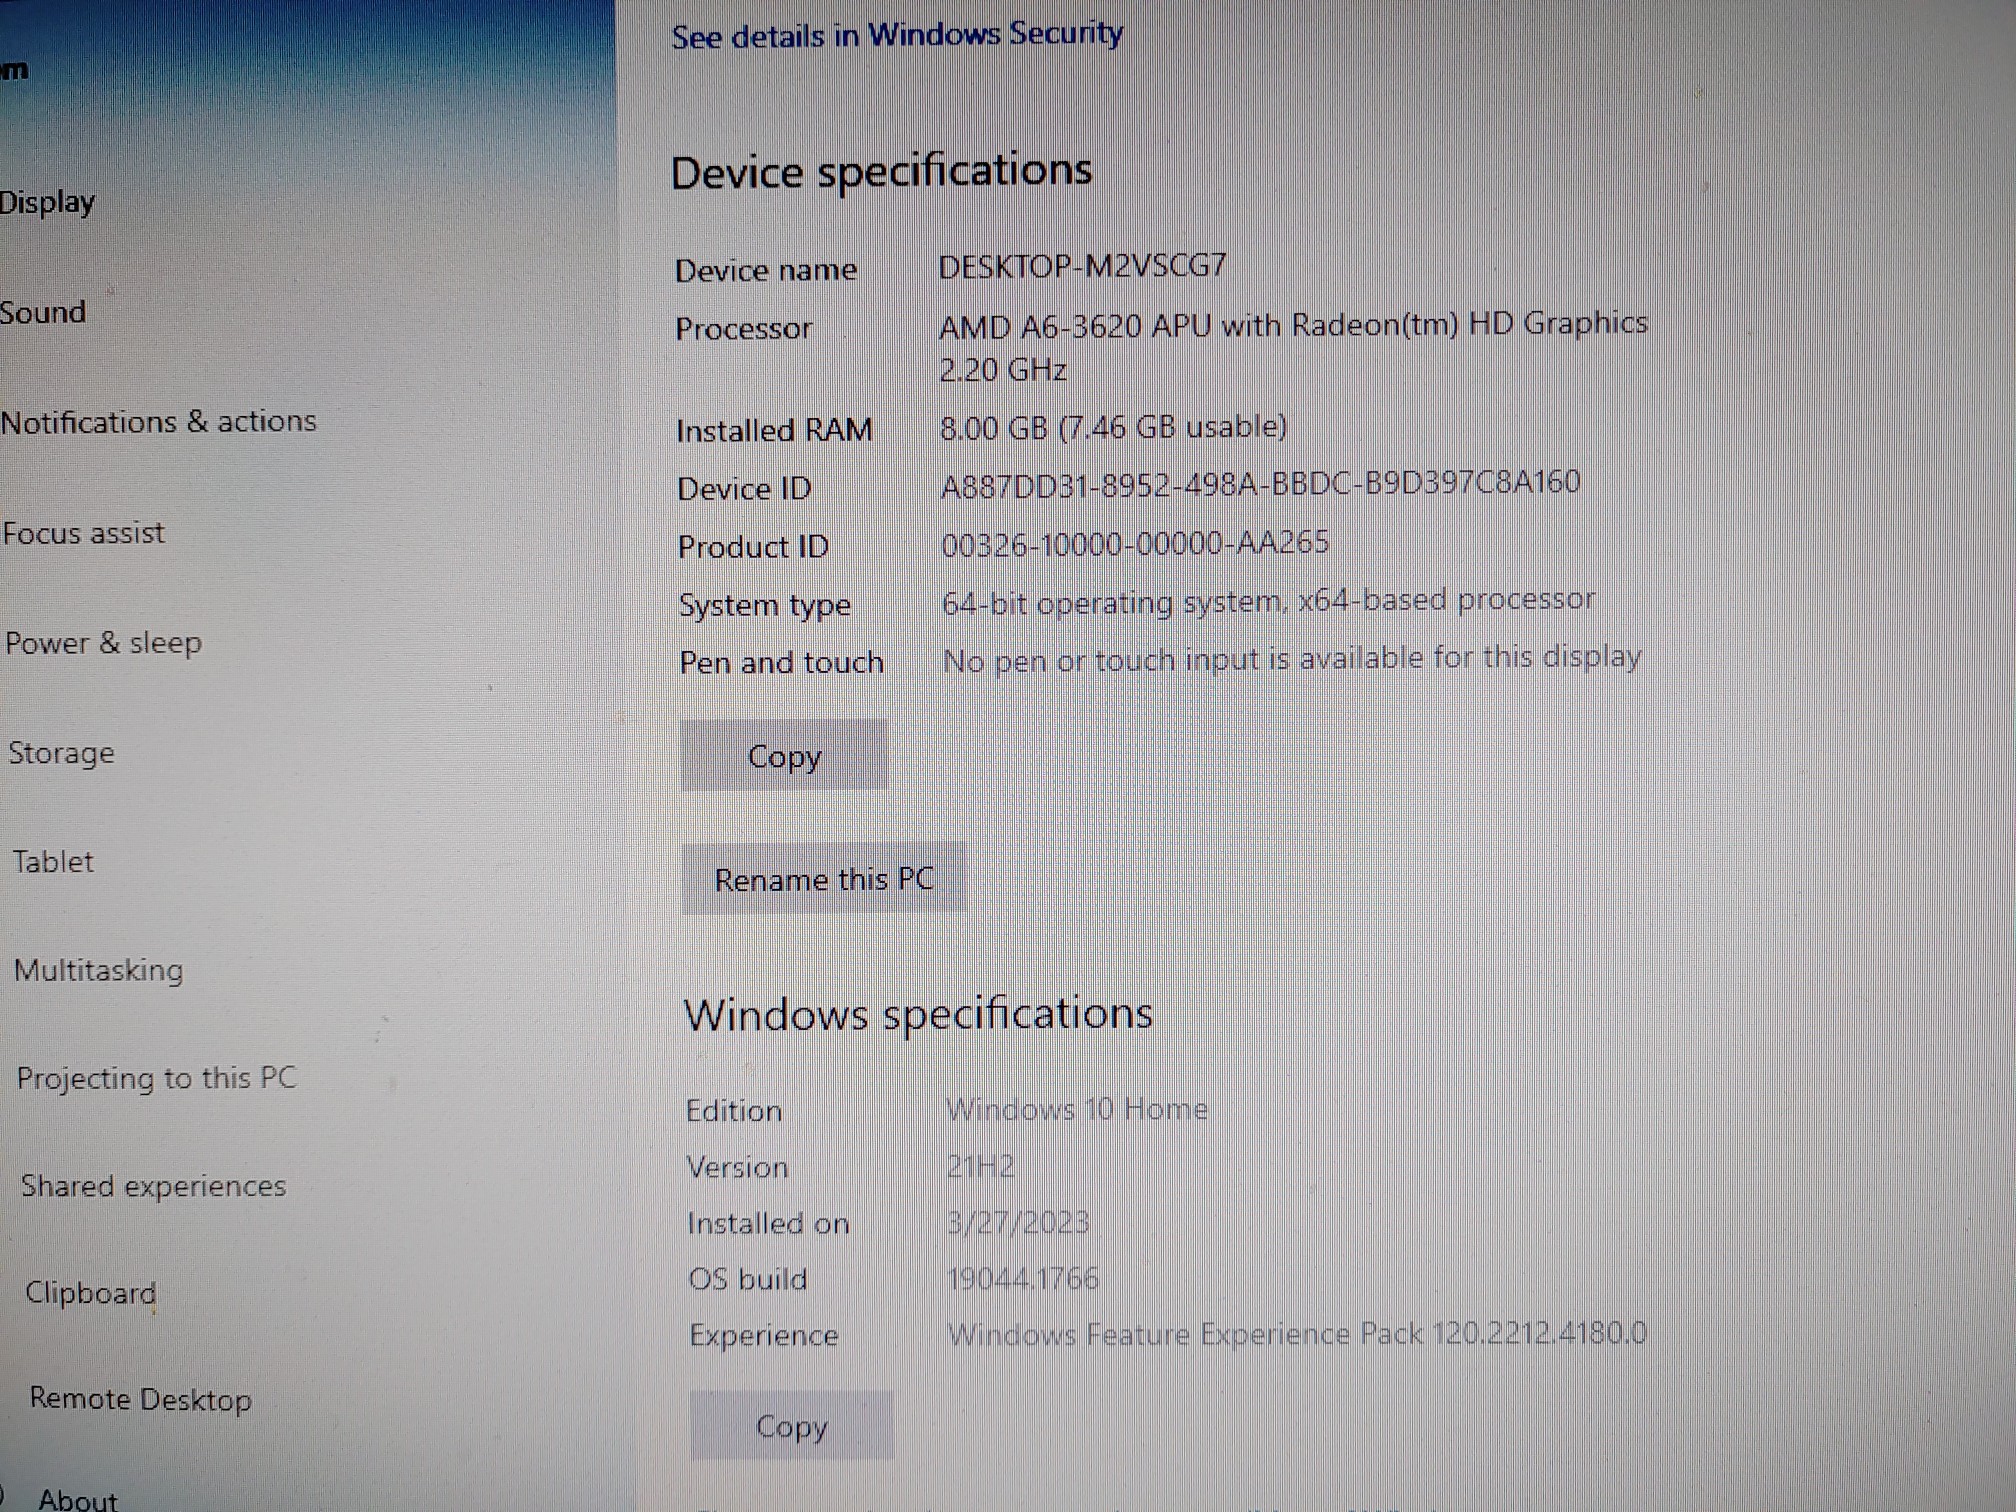The width and height of the screenshot is (2016, 1512).
Task: Select Multitasking sidebar item
Action: (x=99, y=970)
